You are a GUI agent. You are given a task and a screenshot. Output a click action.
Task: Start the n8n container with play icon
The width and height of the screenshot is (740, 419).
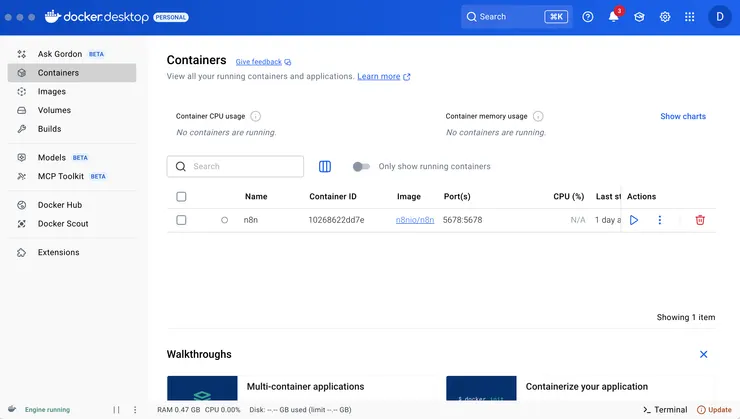[x=634, y=220]
